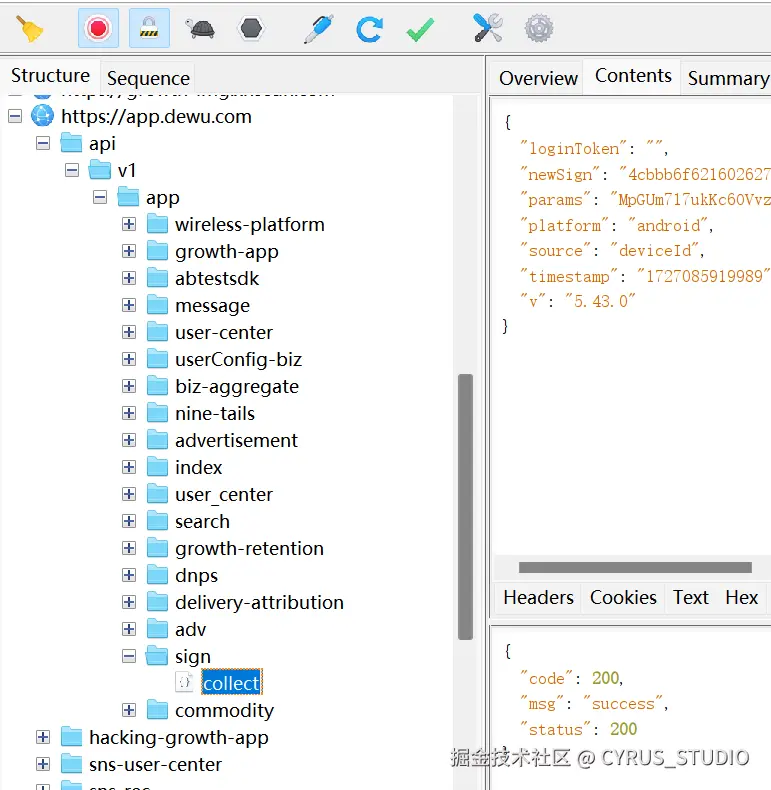Image resolution: width=771 pixels, height=790 pixels.
Task: Open the Contents tab
Action: pos(633,76)
